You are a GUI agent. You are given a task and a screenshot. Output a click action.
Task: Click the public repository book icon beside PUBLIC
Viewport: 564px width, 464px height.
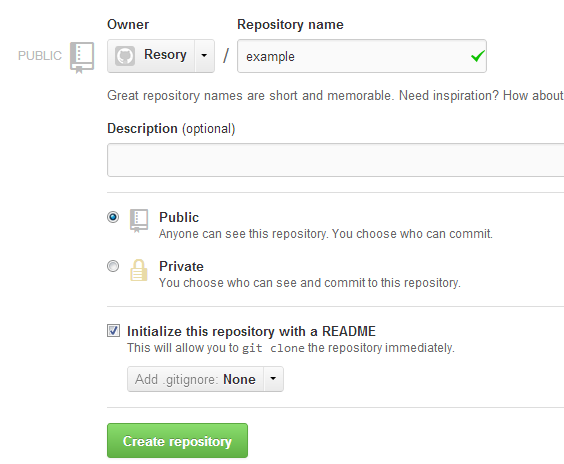tap(82, 58)
